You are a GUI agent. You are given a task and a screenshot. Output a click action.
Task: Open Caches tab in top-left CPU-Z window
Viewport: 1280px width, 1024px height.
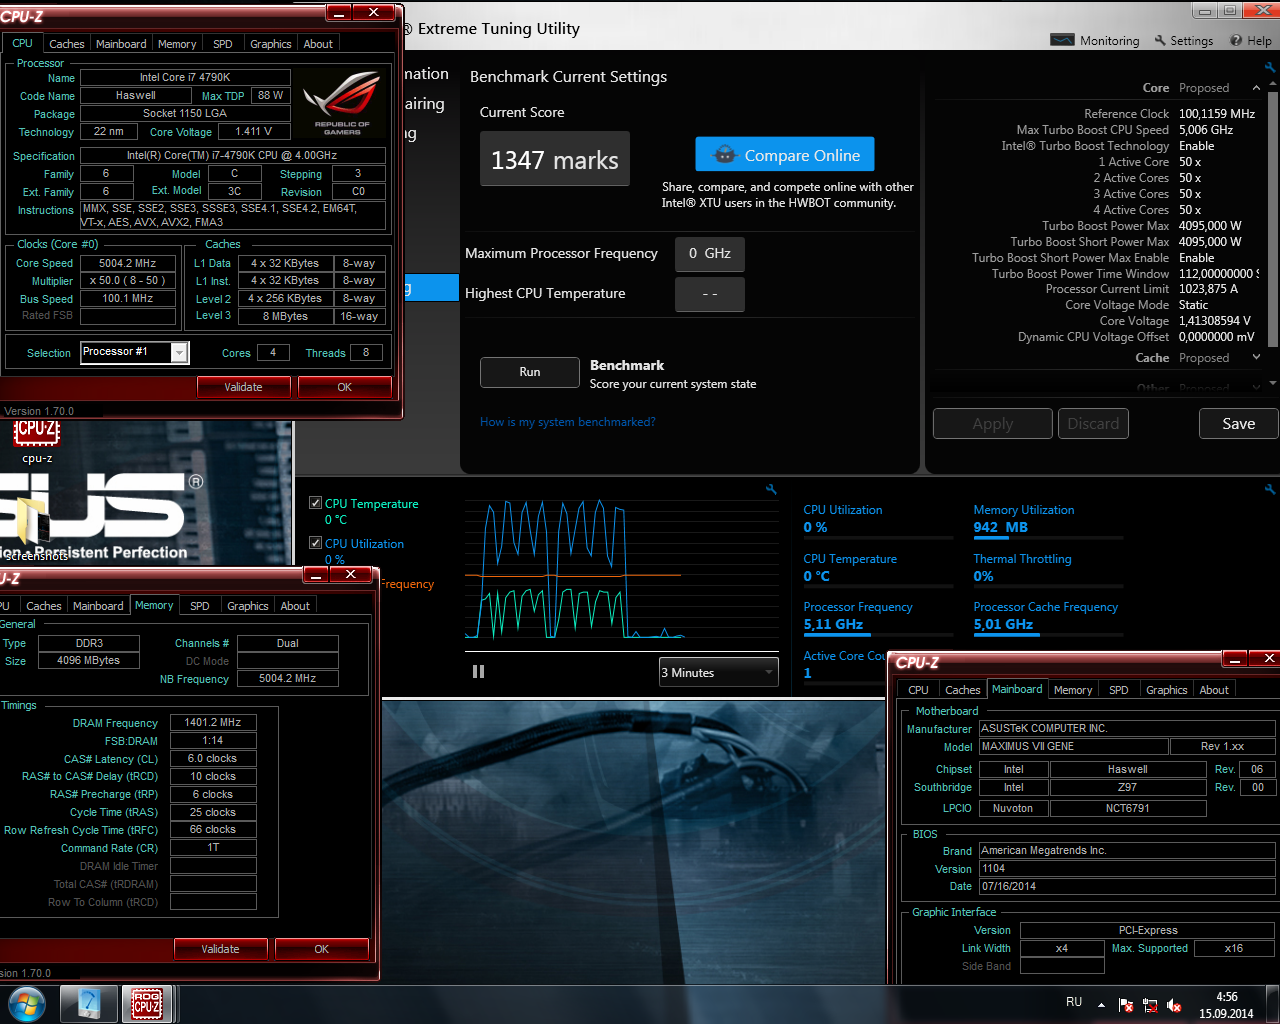66,44
